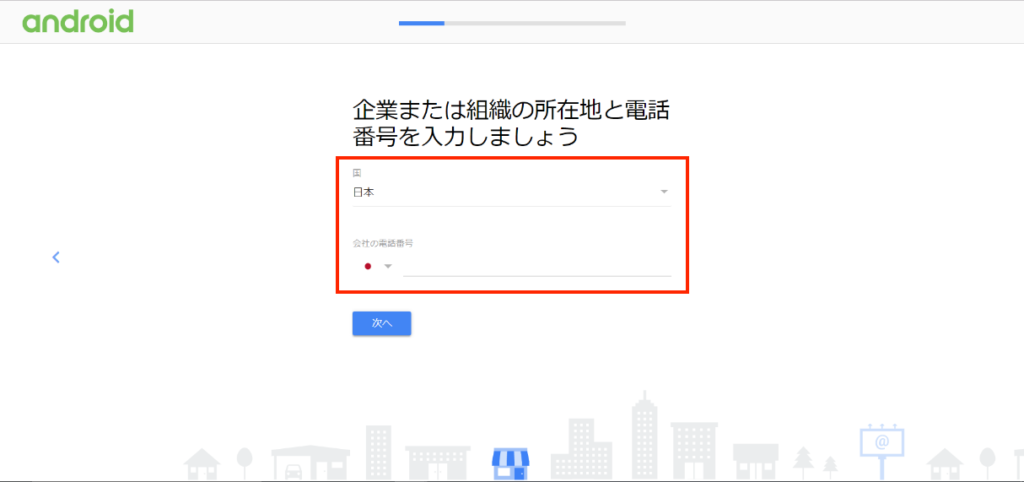Go back using the left chevron arrow
The width and height of the screenshot is (1024, 482).
coord(56,257)
